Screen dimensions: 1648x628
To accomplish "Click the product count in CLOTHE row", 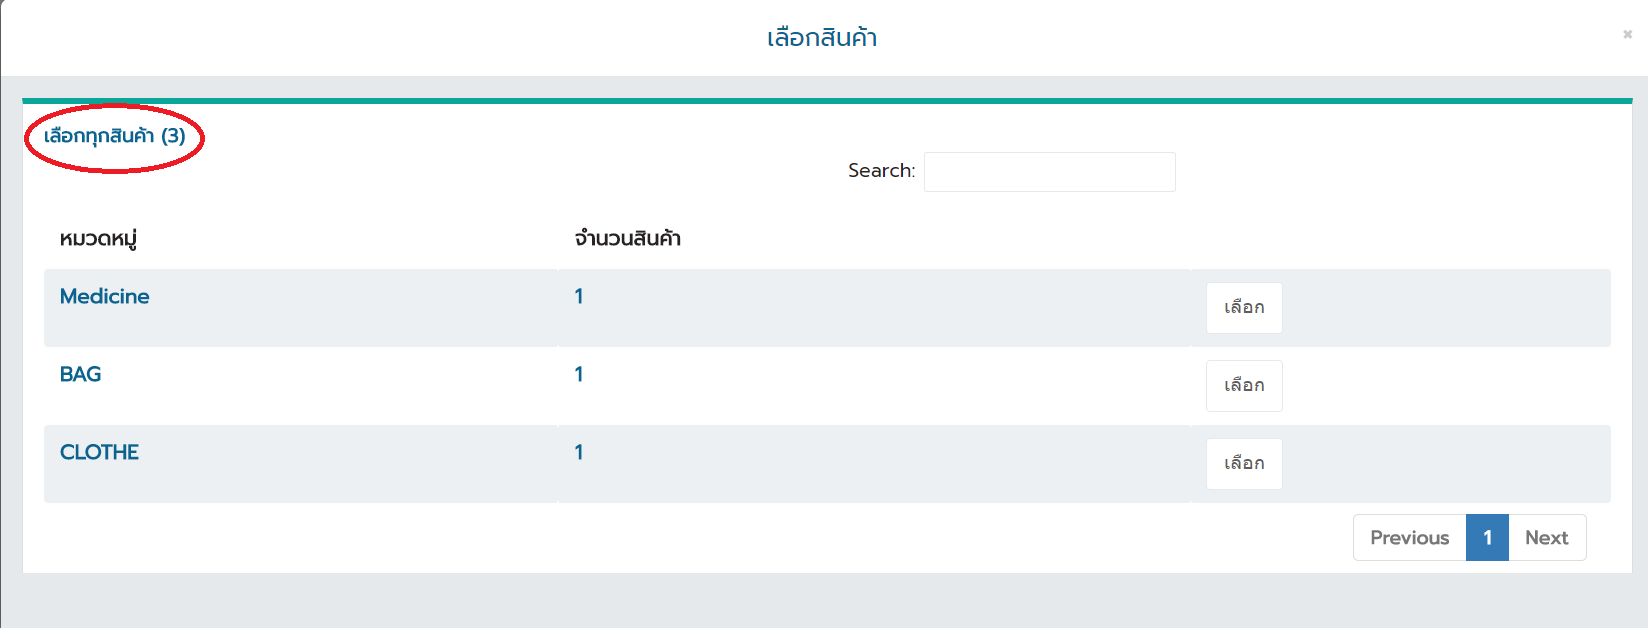I will tap(579, 452).
